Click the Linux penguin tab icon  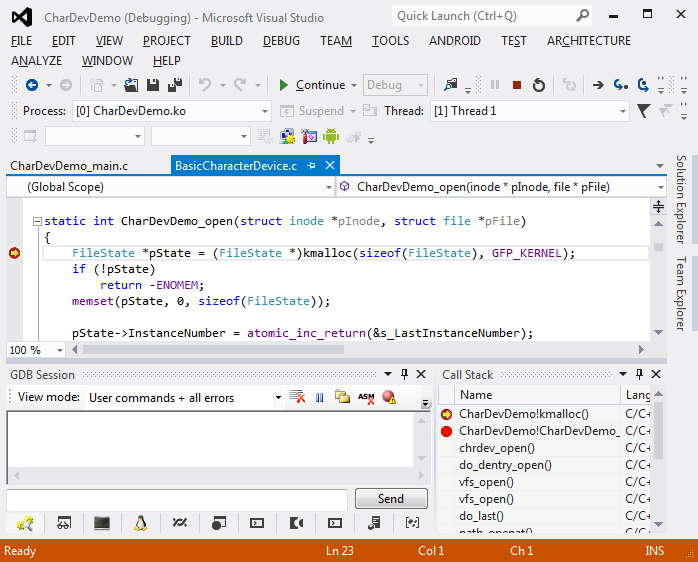(141, 523)
